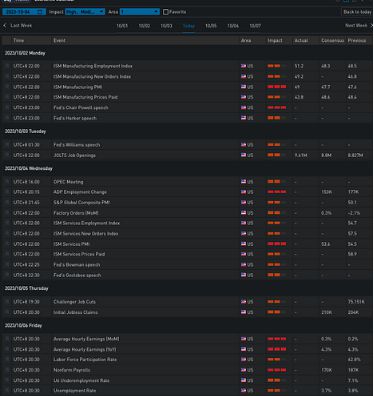Viewport: 374px width, 396px height.
Task: Open the Impact filter dropdown
Action: coord(85,12)
